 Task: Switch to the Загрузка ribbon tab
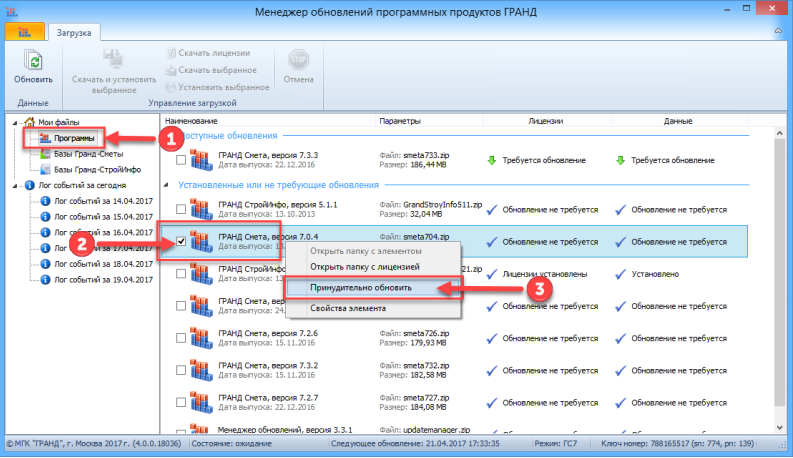(x=74, y=33)
